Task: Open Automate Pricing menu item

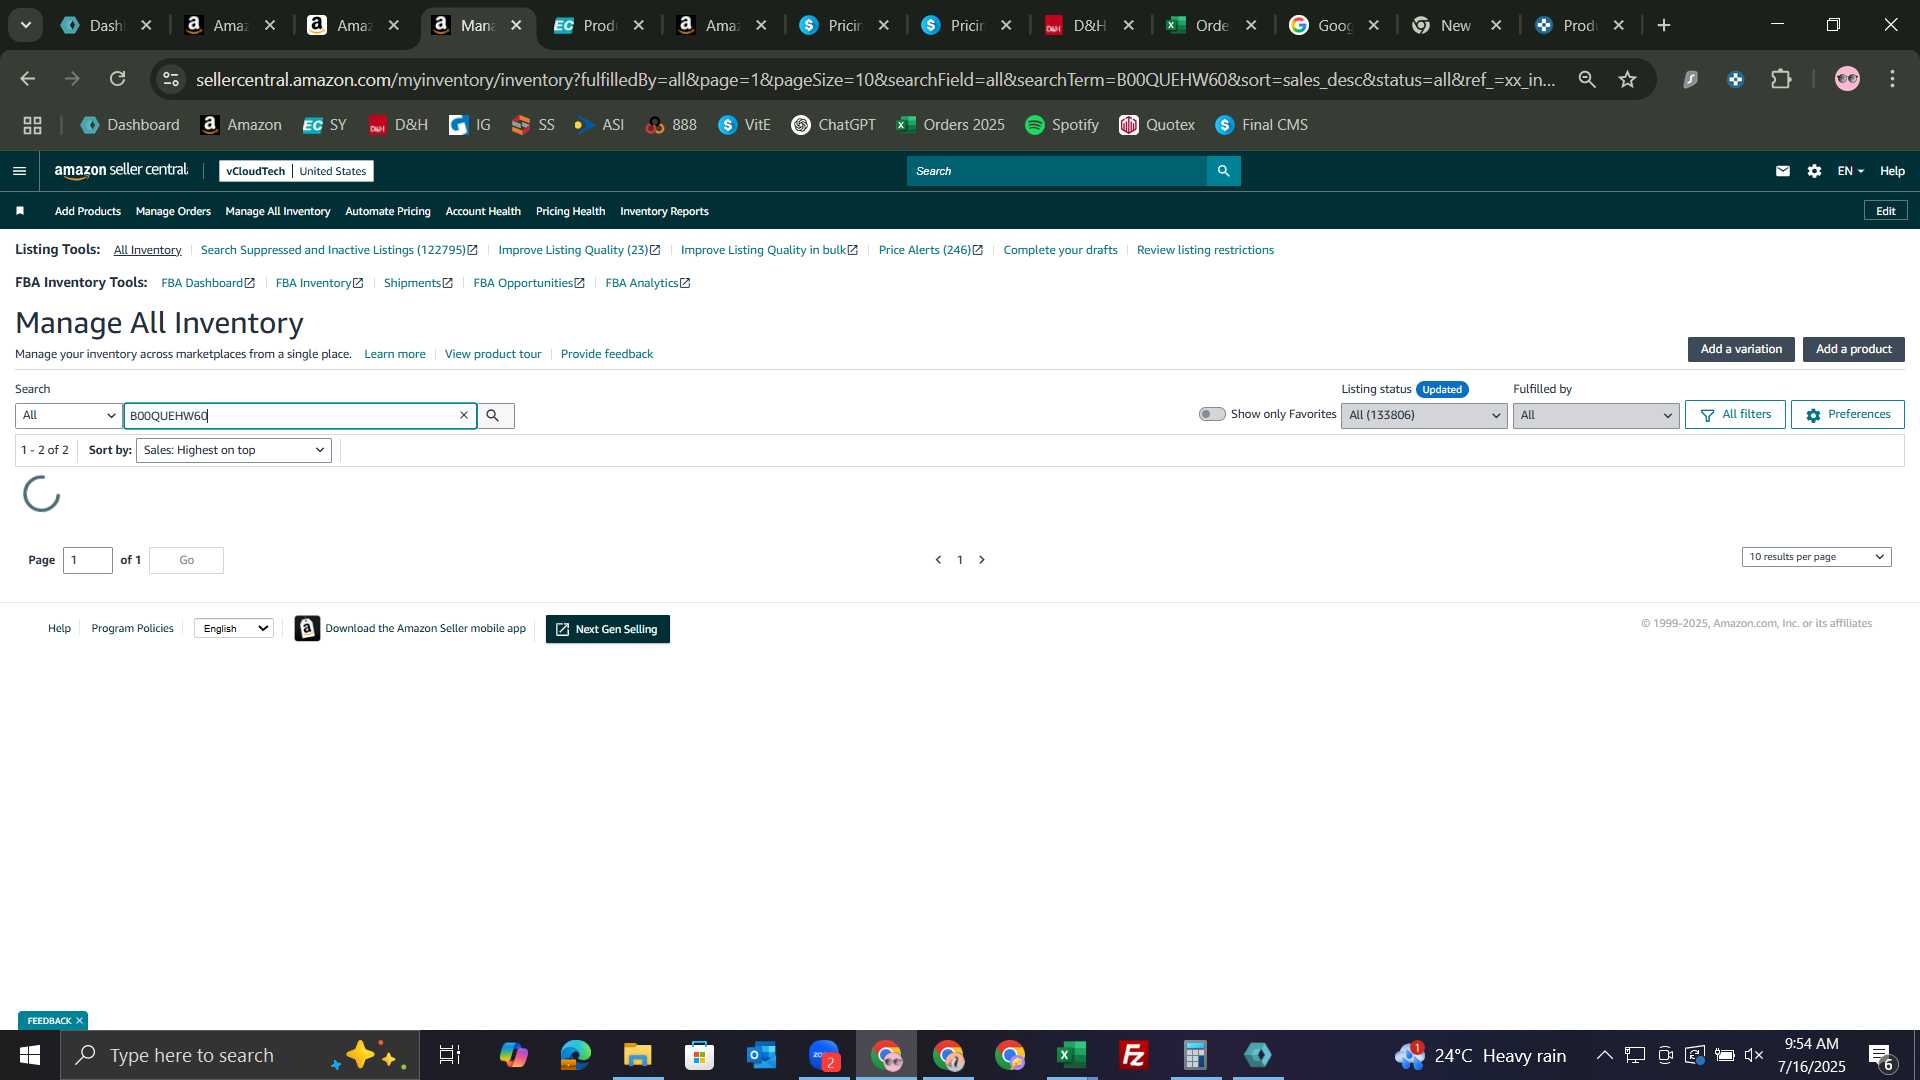Action: tap(388, 211)
